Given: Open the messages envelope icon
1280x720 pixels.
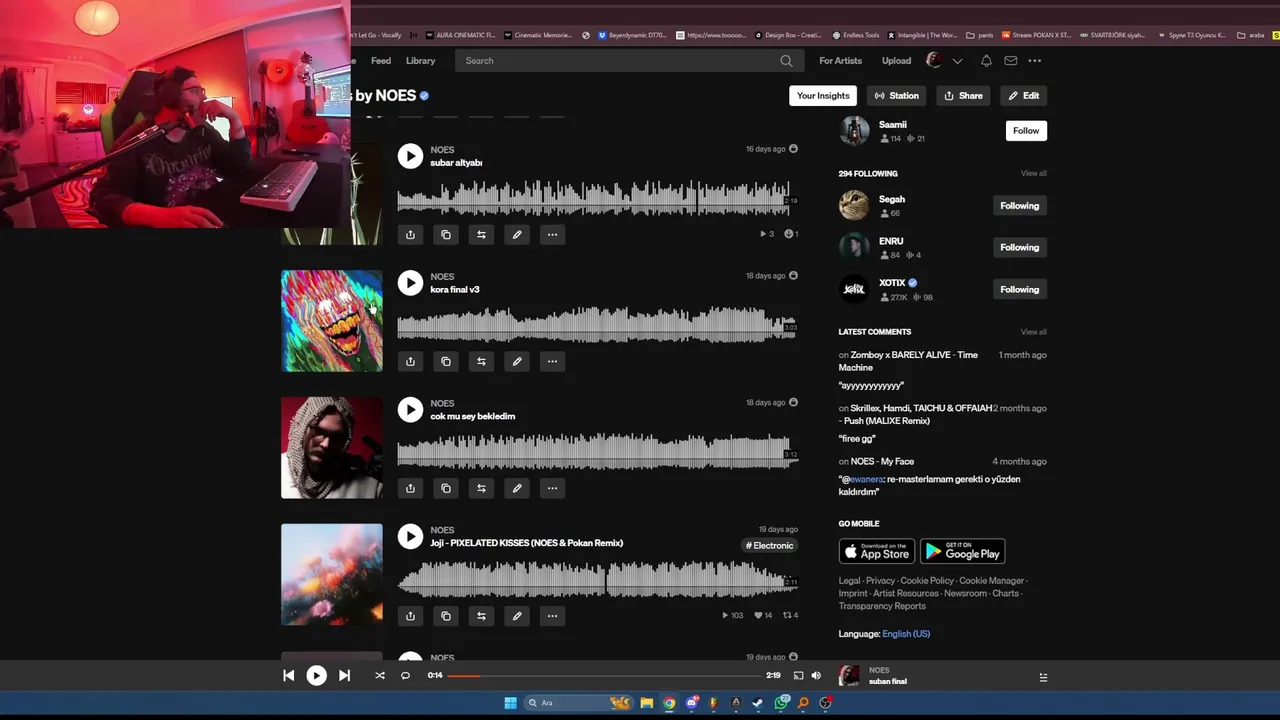Looking at the screenshot, I should (1011, 61).
